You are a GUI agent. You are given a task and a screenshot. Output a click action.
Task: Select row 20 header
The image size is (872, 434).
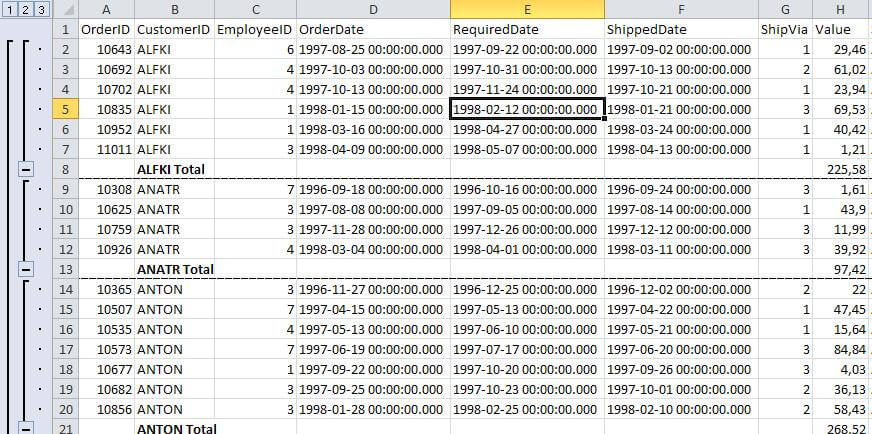pos(66,410)
